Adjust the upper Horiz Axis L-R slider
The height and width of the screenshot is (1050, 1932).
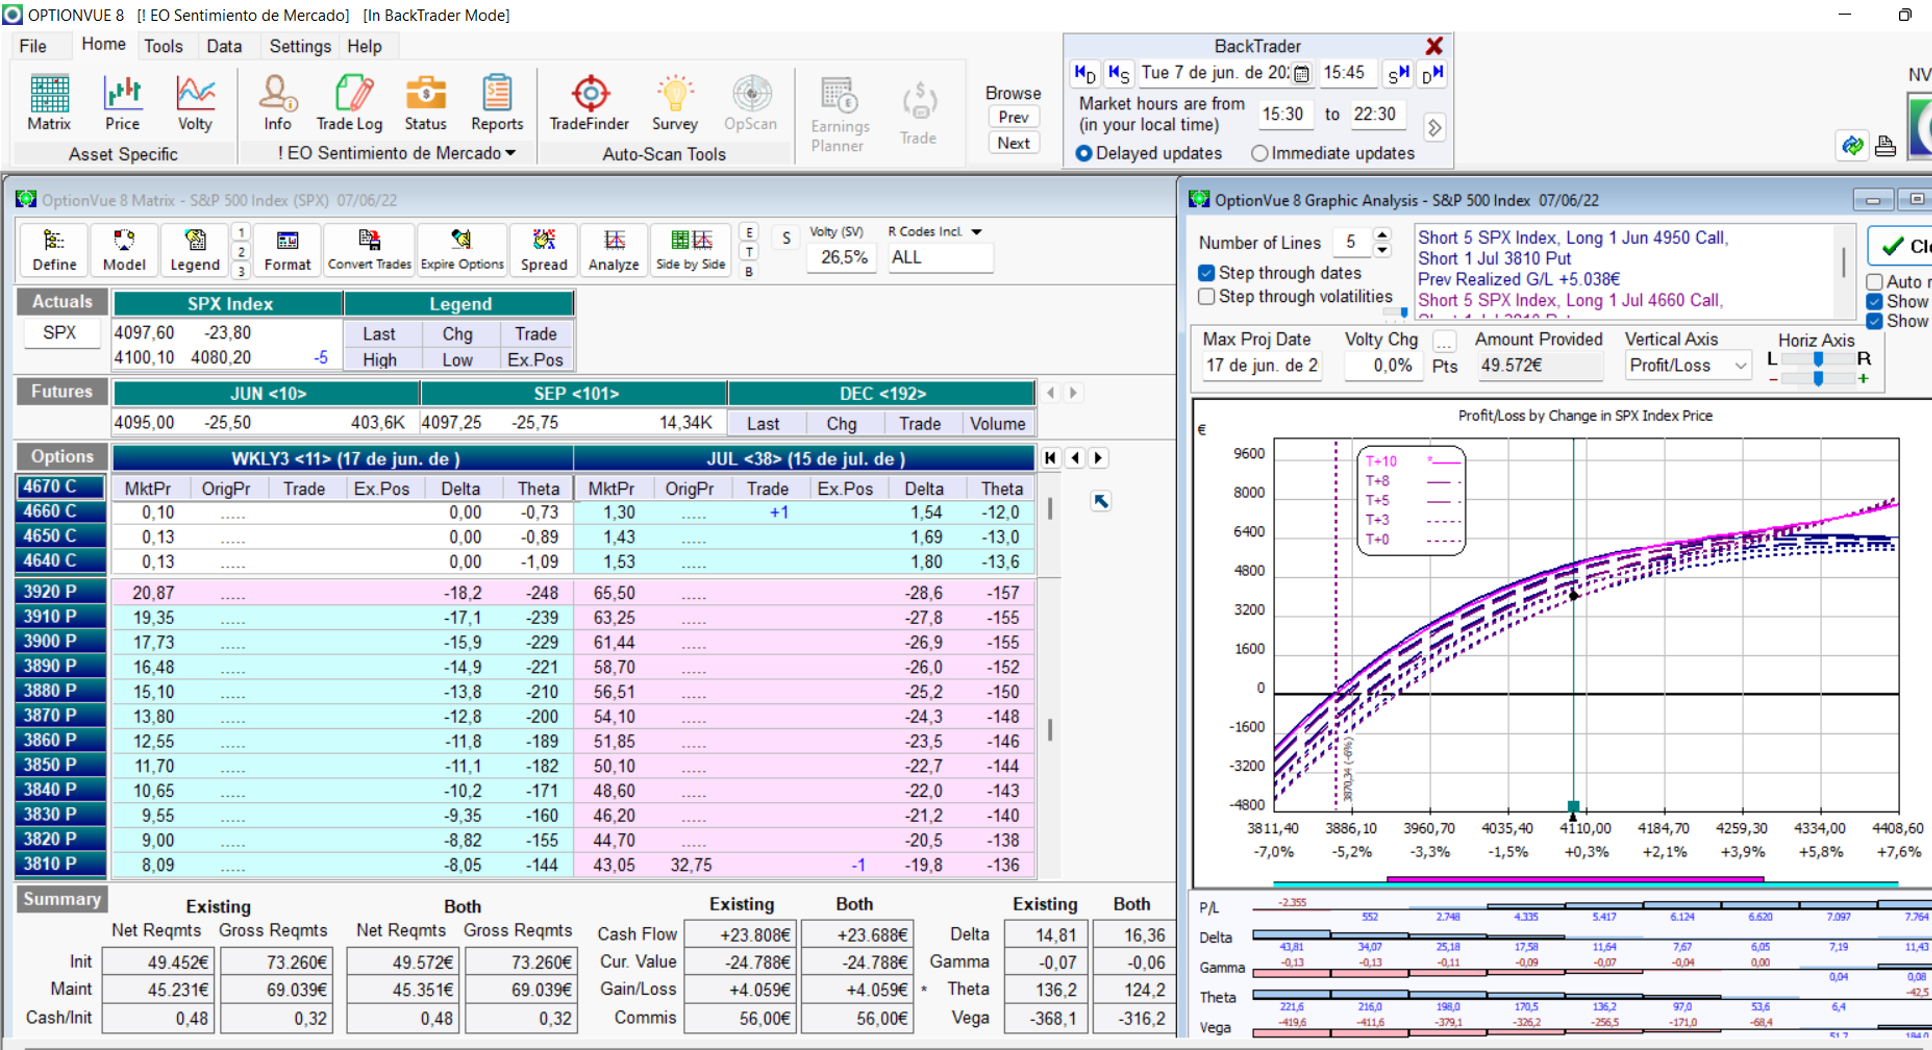coord(1818,359)
